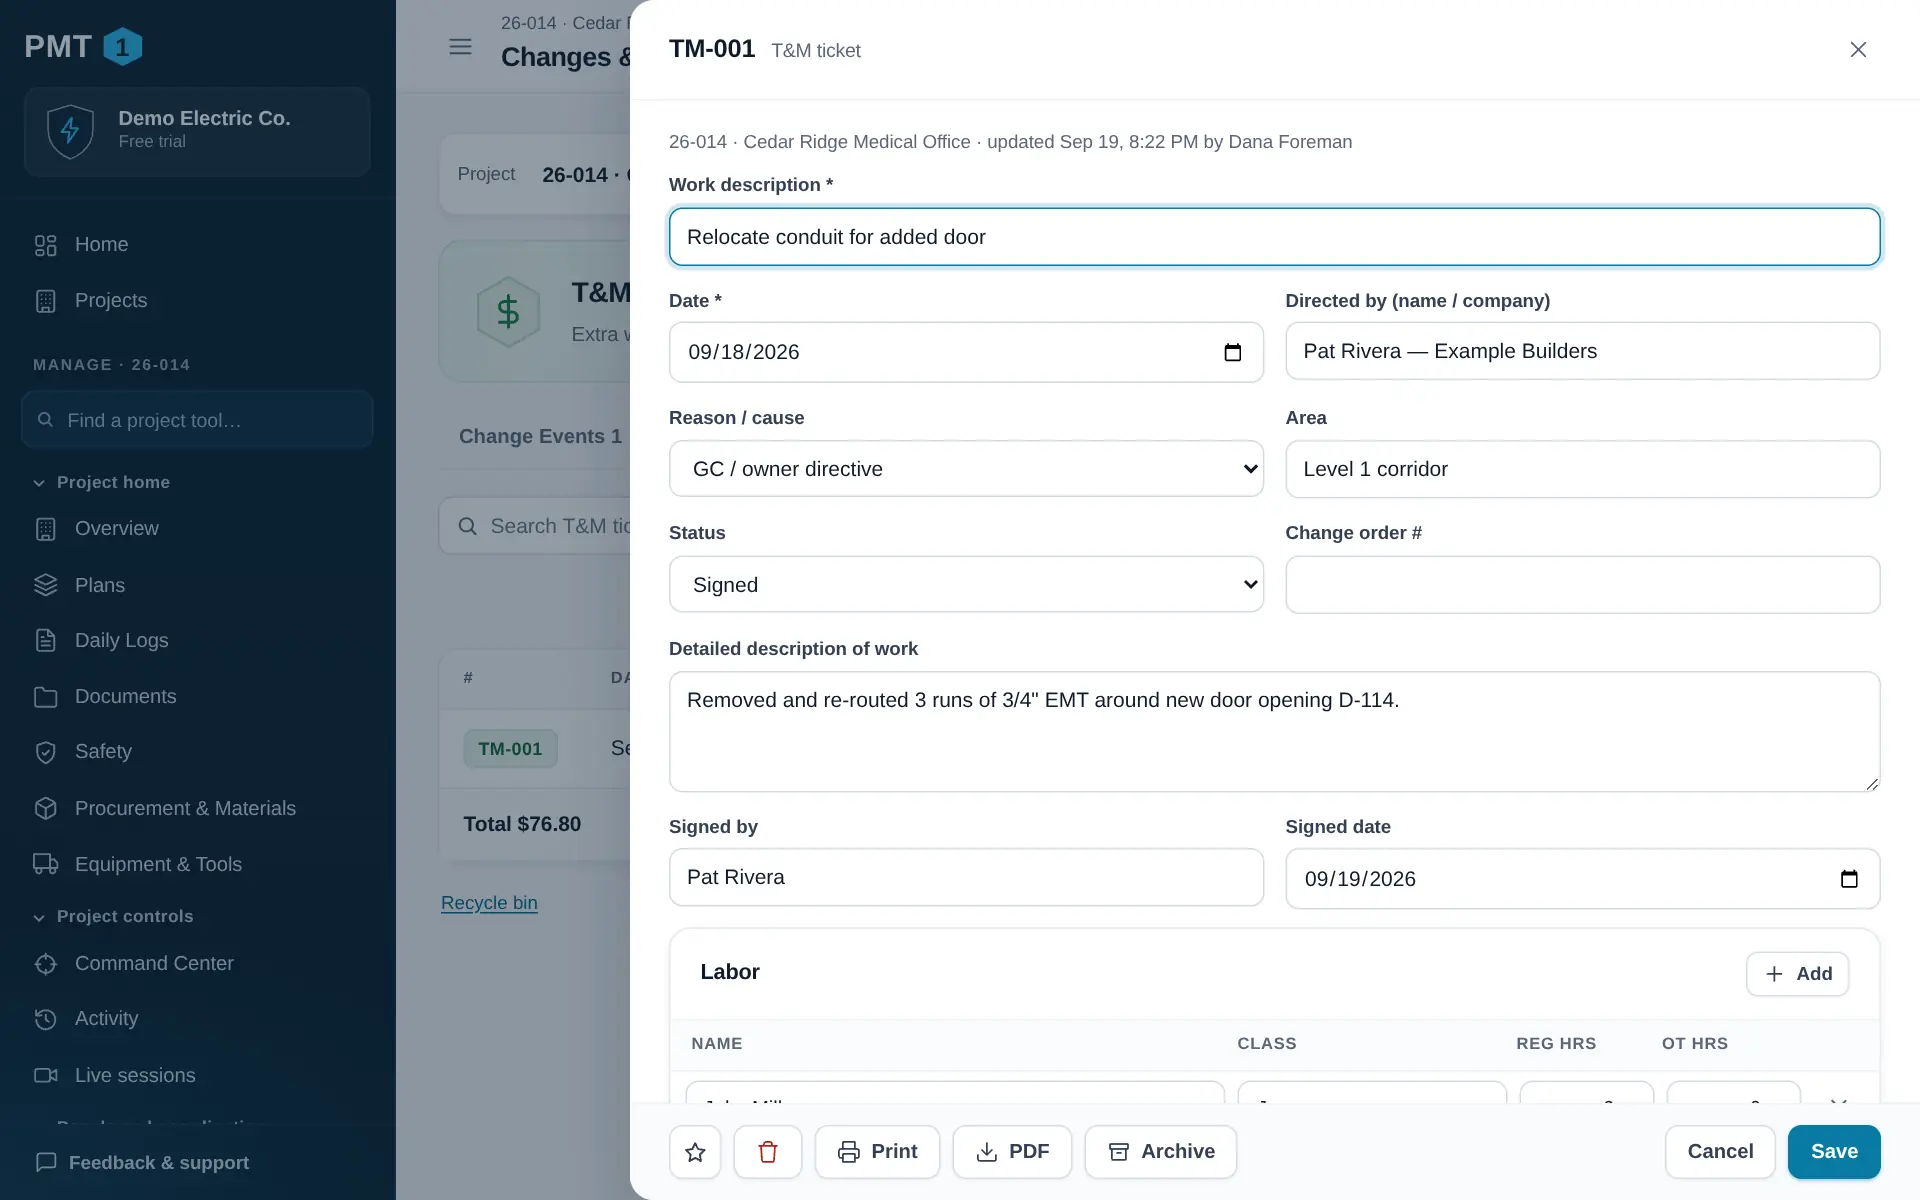This screenshot has height=1200, width=1920.
Task: Open the Reason / cause dropdown
Action: click(966, 469)
